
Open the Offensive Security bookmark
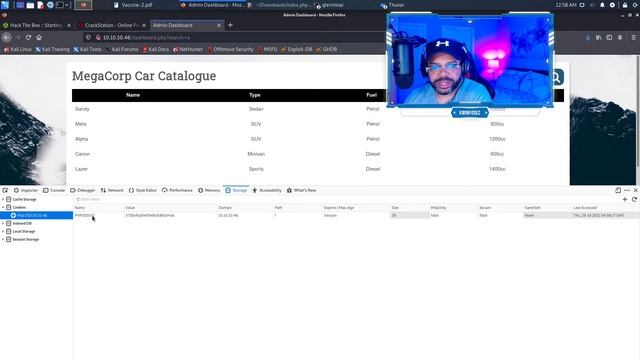(230, 49)
